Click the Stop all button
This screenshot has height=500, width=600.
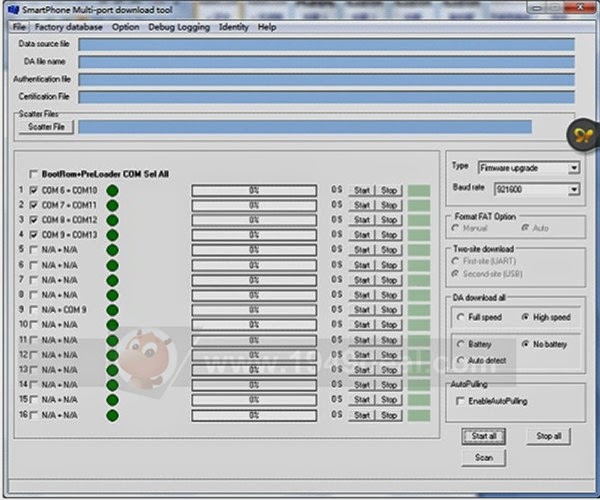coord(548,436)
